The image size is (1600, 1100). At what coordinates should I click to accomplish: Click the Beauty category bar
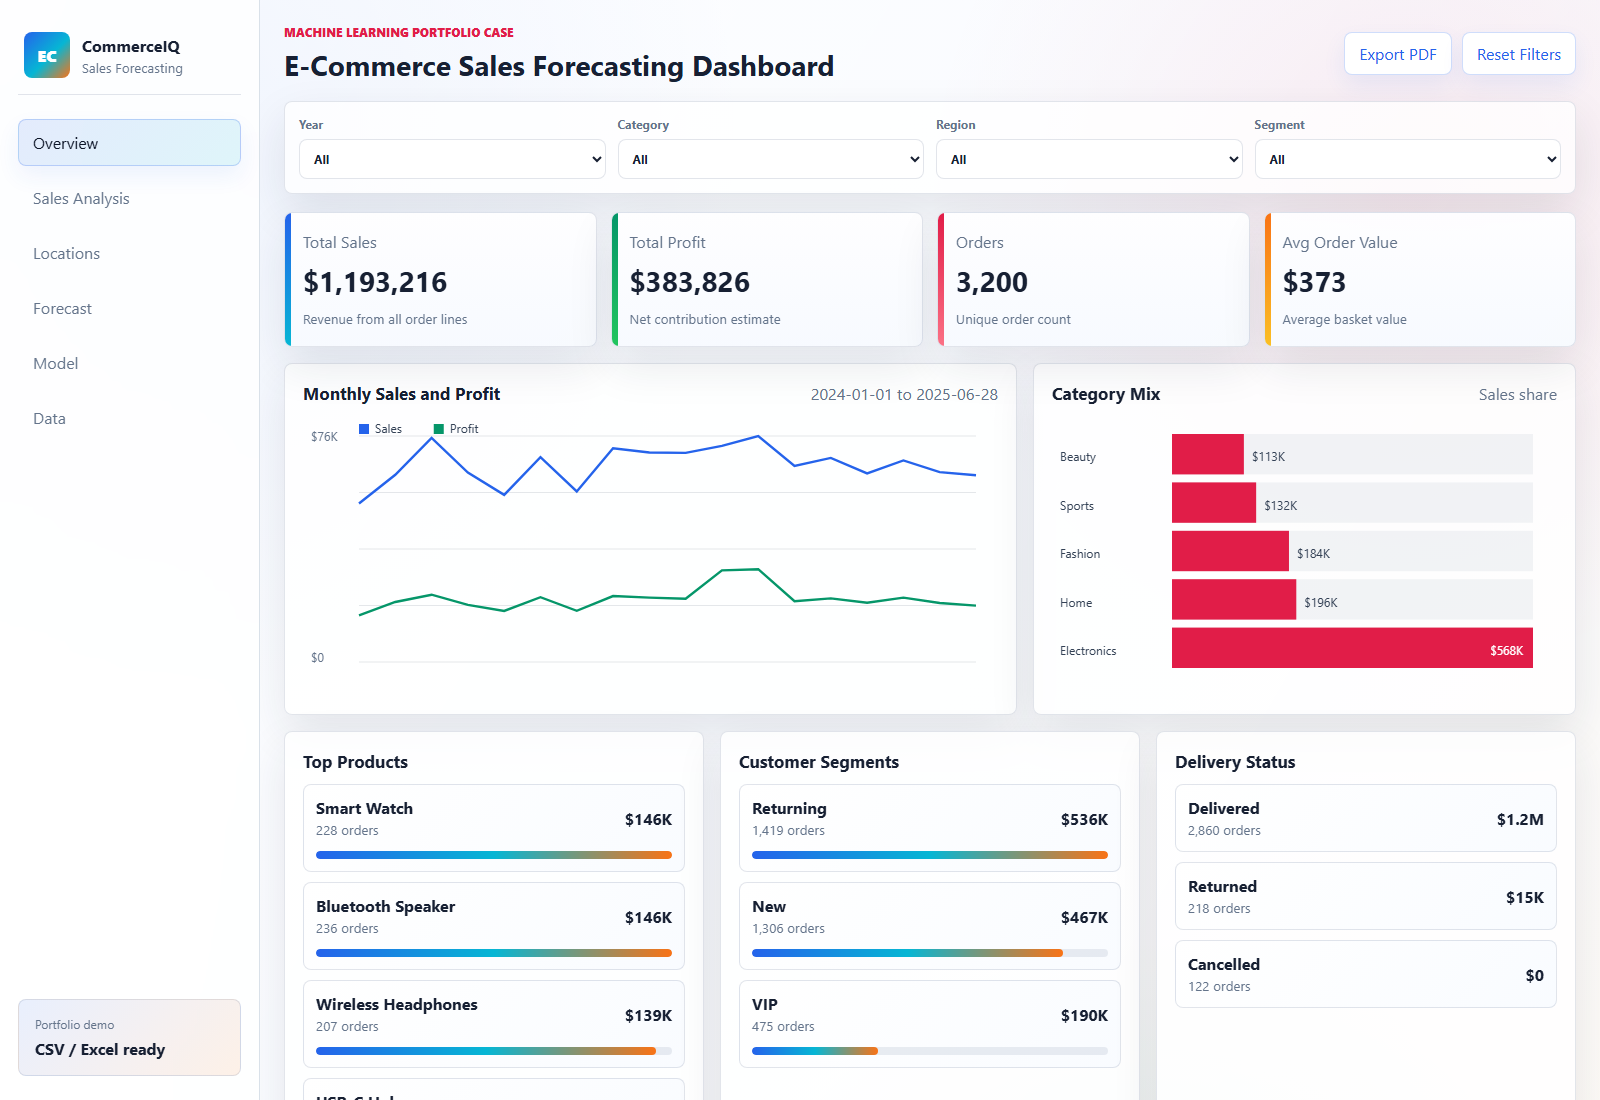click(x=1208, y=454)
